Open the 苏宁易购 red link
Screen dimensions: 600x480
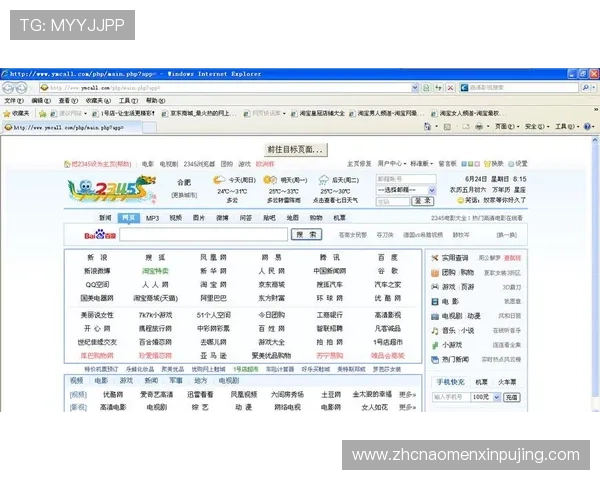pyautogui.click(x=329, y=356)
